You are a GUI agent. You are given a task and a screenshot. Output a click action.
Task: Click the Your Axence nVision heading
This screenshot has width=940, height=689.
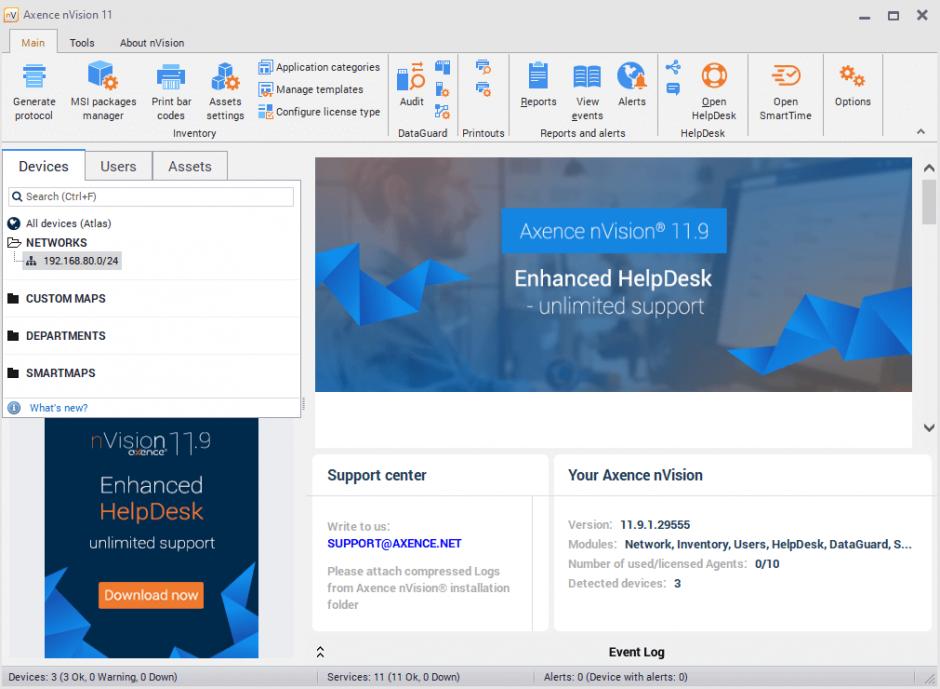[x=635, y=475]
